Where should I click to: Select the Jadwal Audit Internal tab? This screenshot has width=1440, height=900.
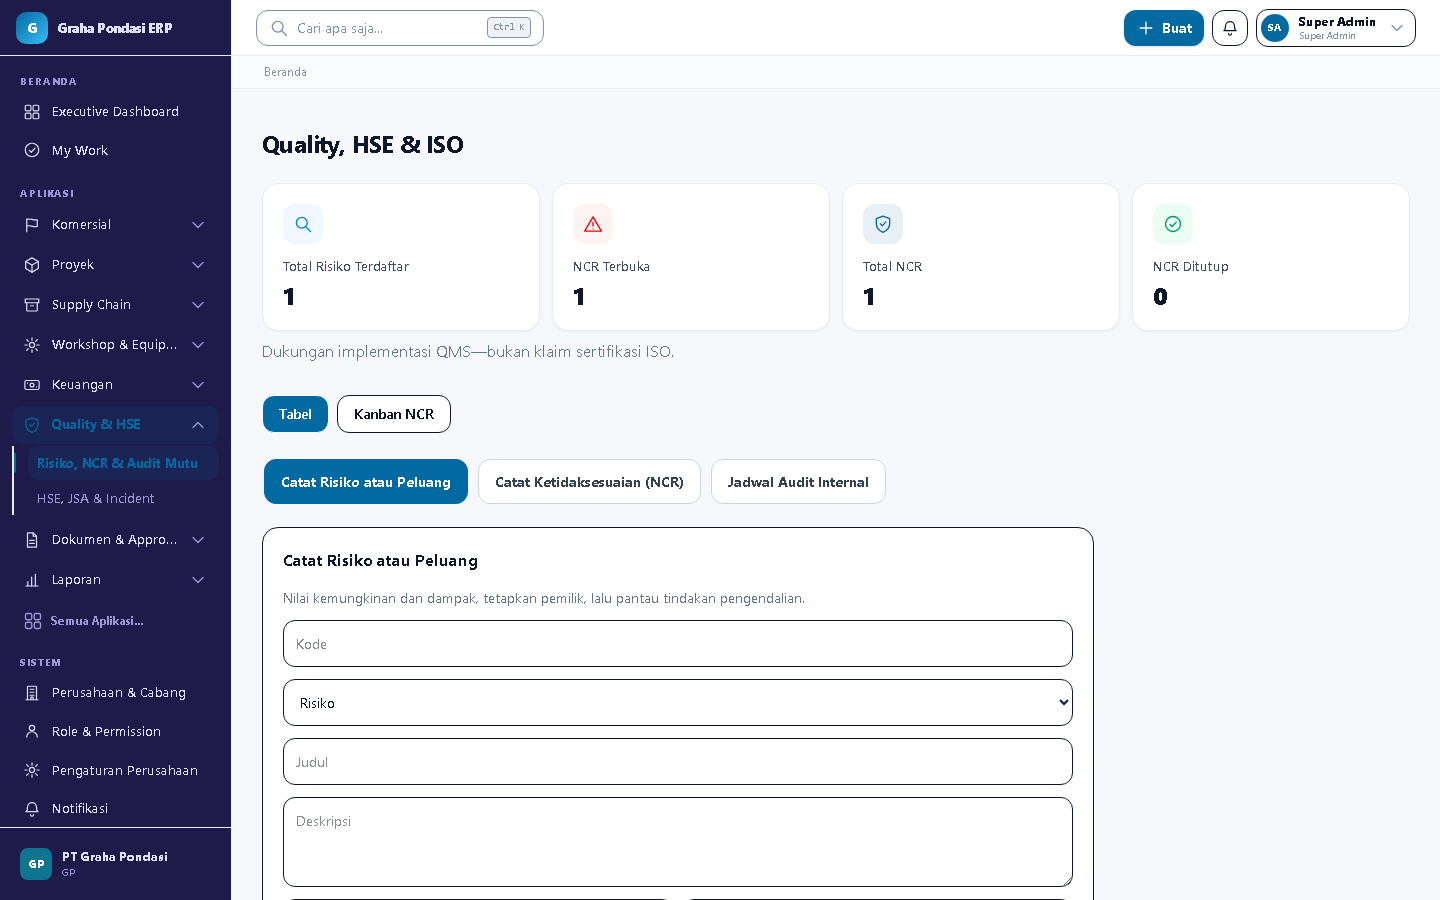click(x=798, y=482)
